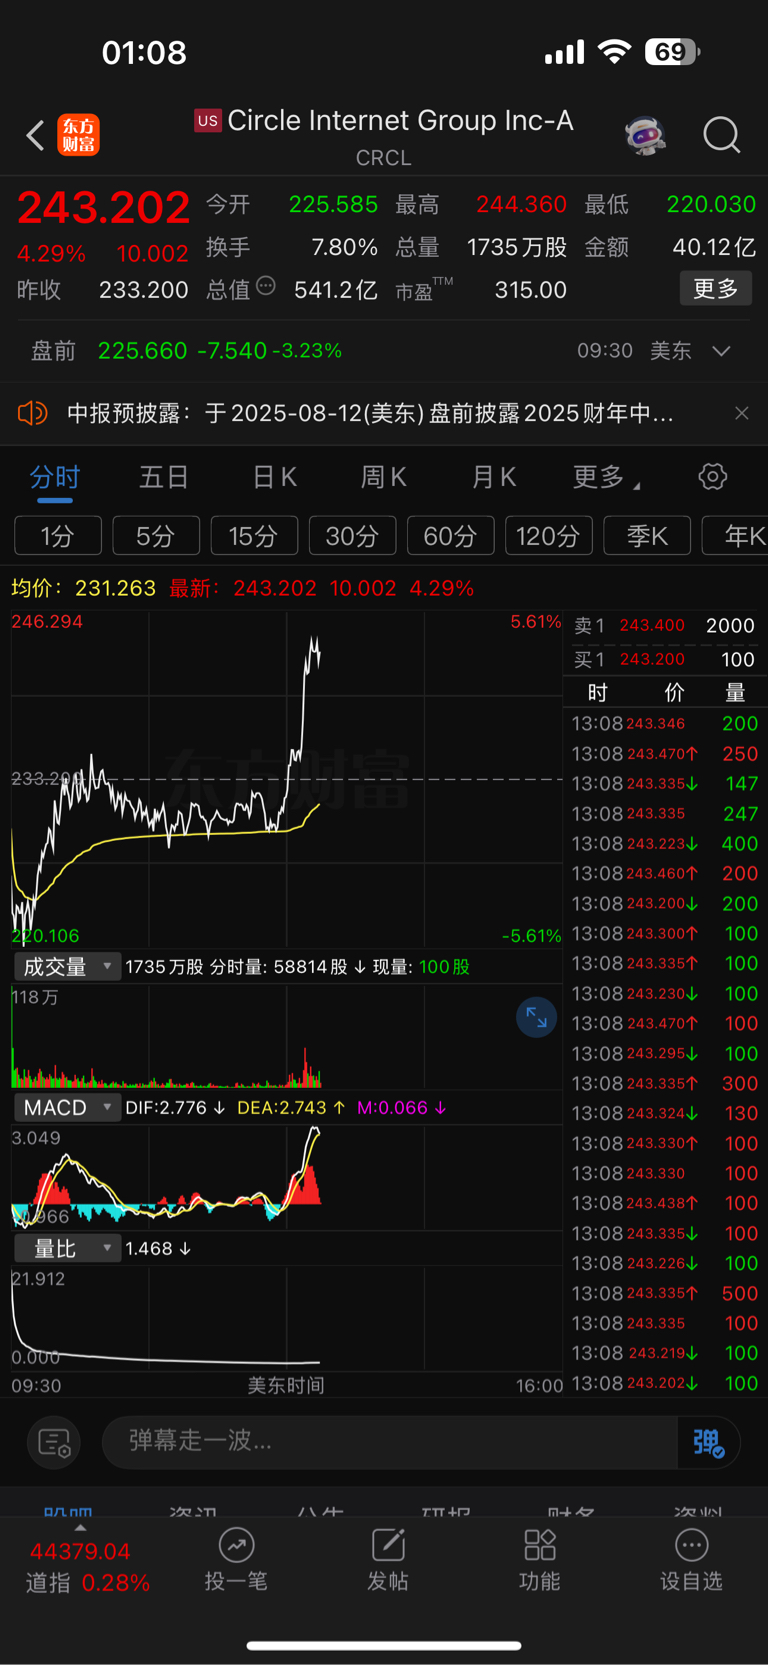Screen dimensions: 768x1665
Task: Tap the 设自选 icon
Action: pyautogui.click(x=691, y=1560)
